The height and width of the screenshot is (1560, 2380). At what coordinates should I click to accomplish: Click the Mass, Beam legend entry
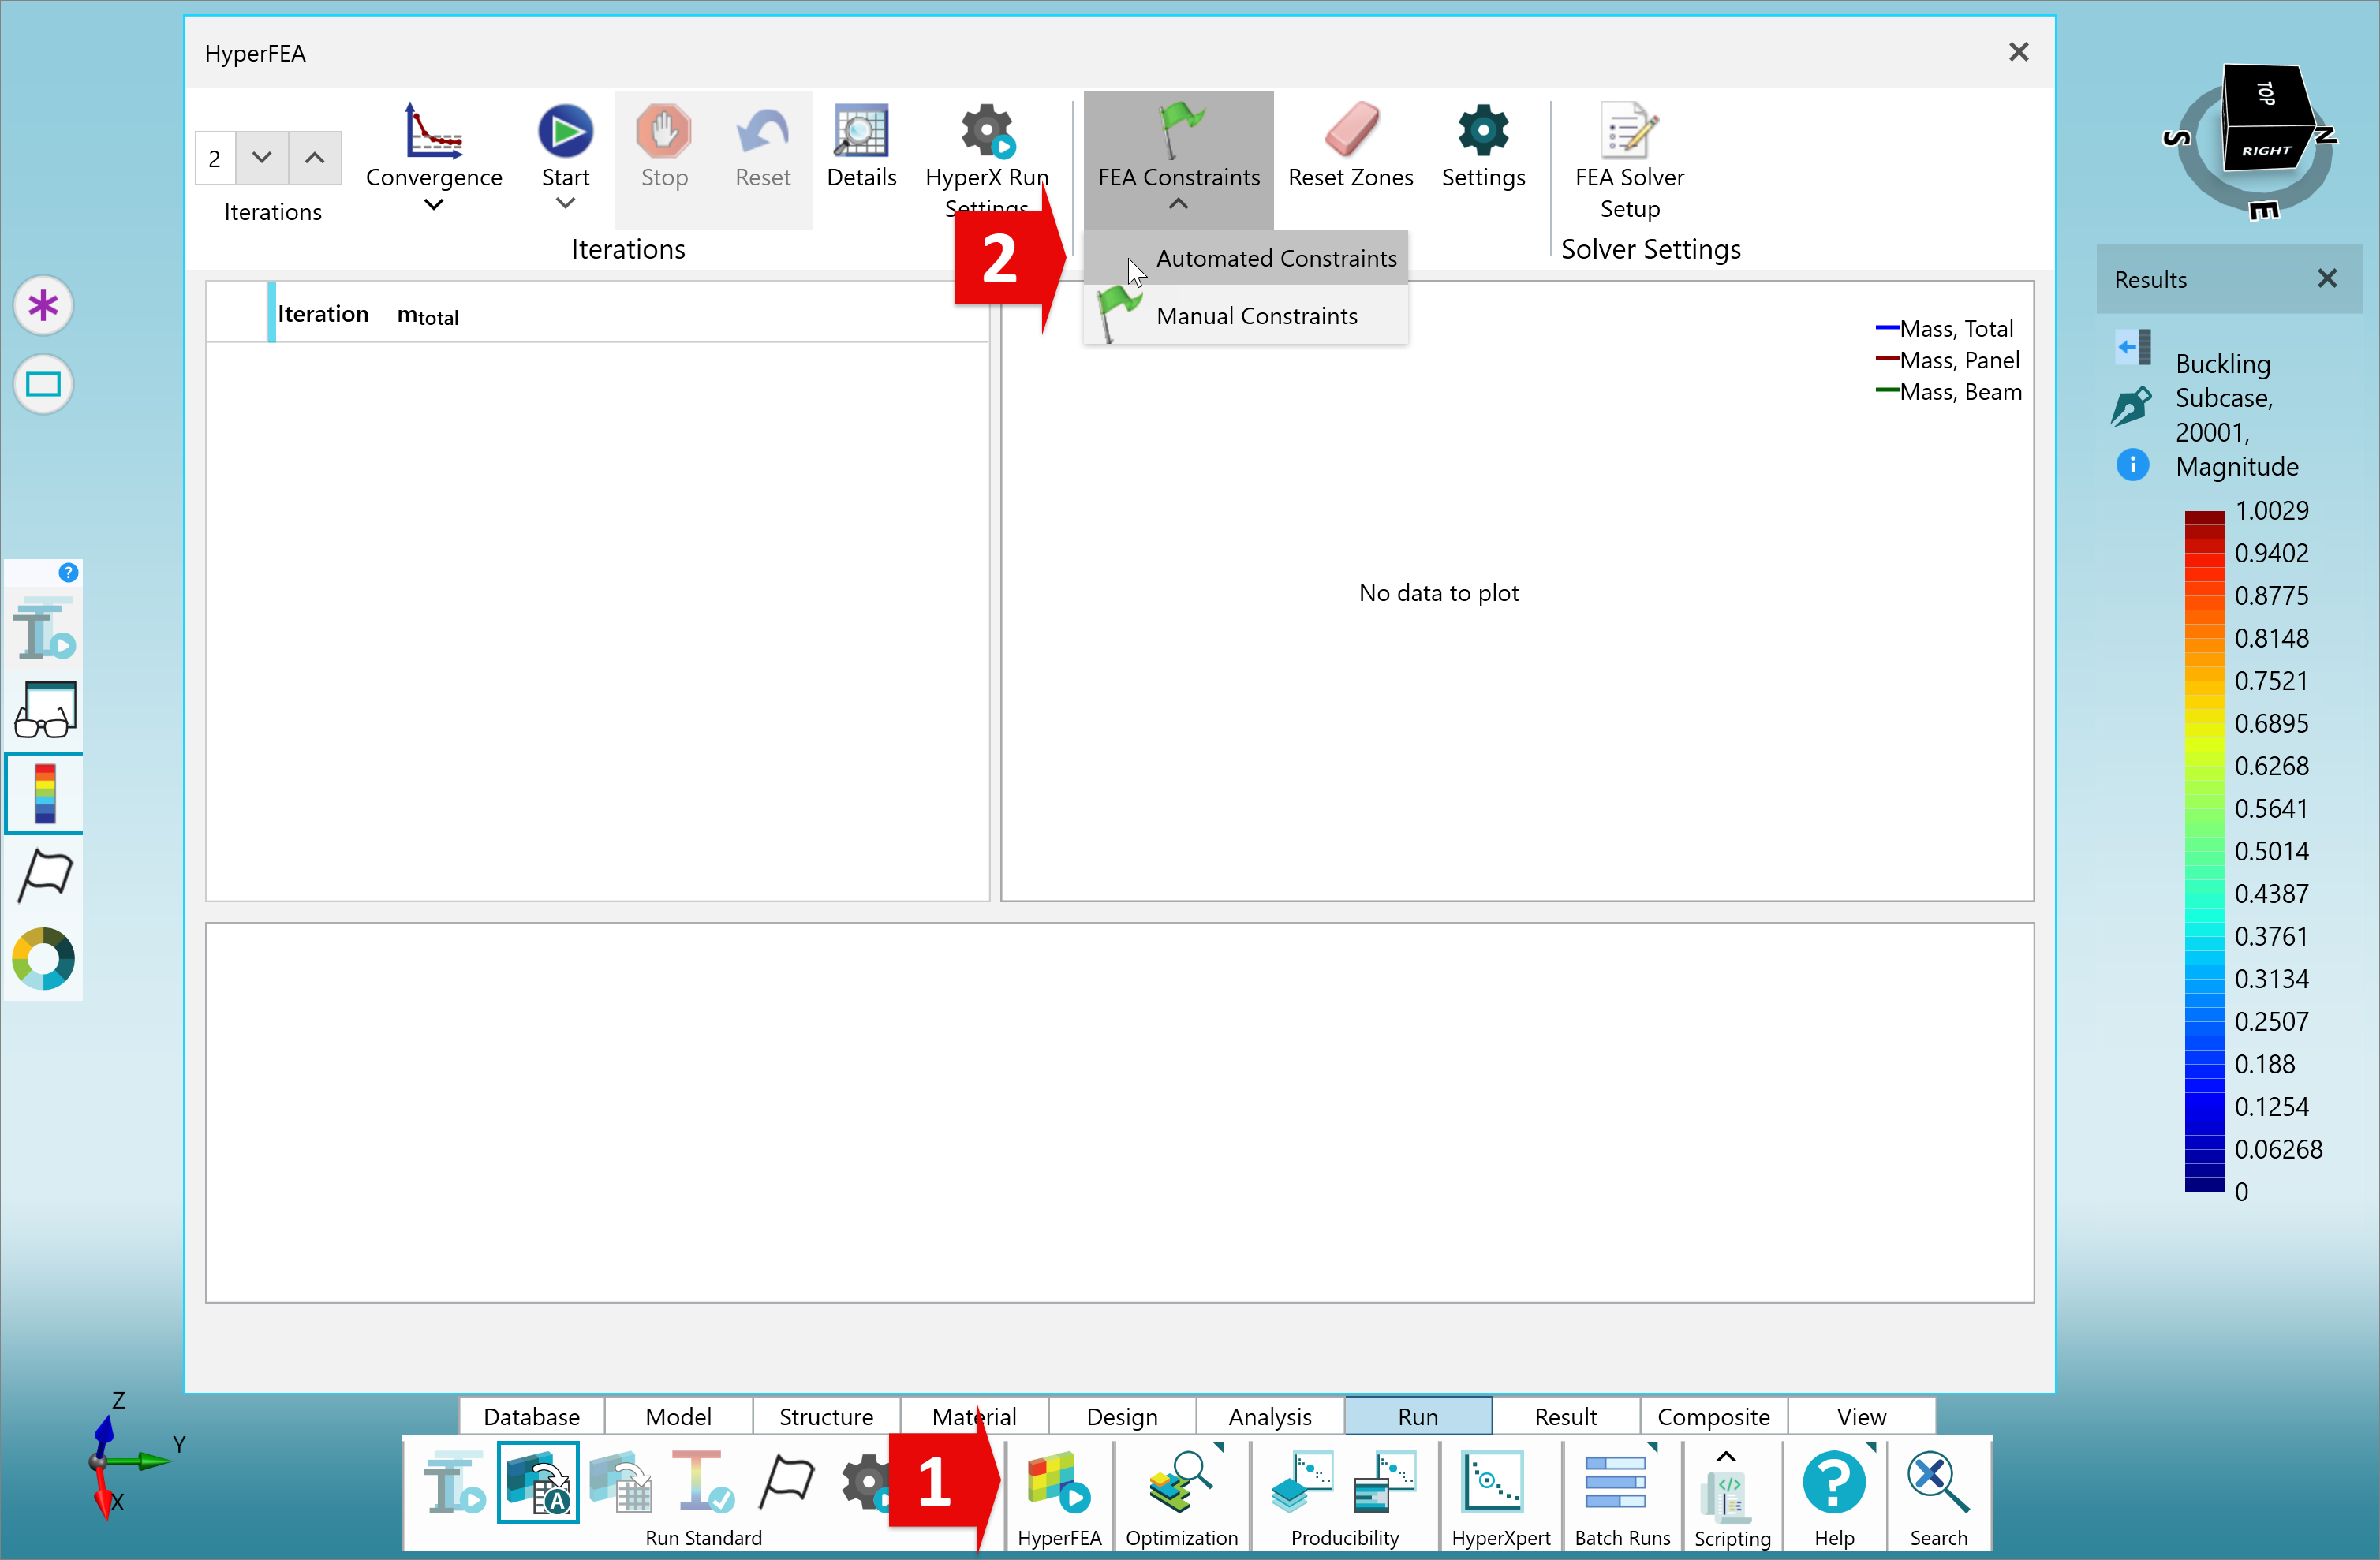[x=1949, y=392]
